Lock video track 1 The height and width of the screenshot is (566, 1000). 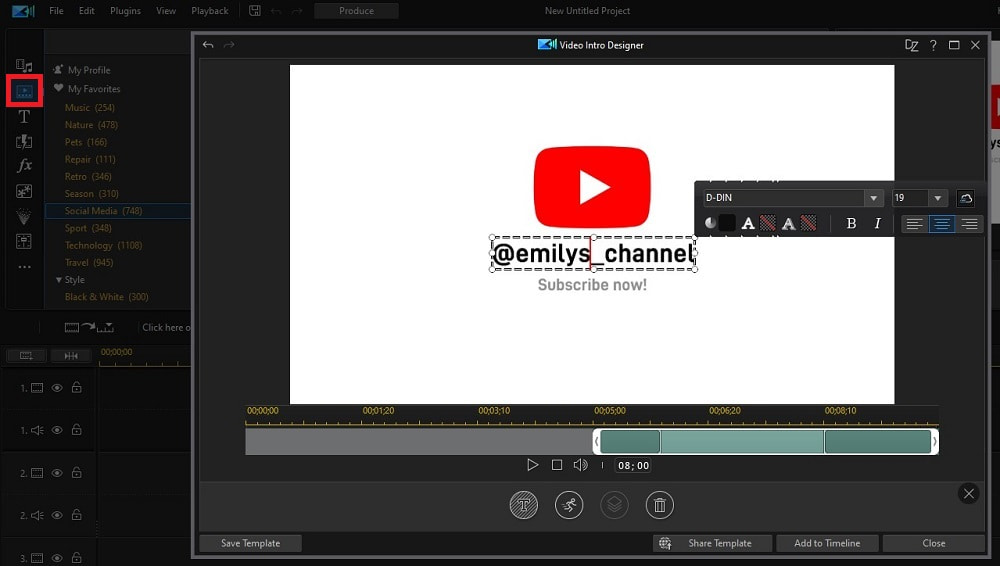click(x=77, y=387)
